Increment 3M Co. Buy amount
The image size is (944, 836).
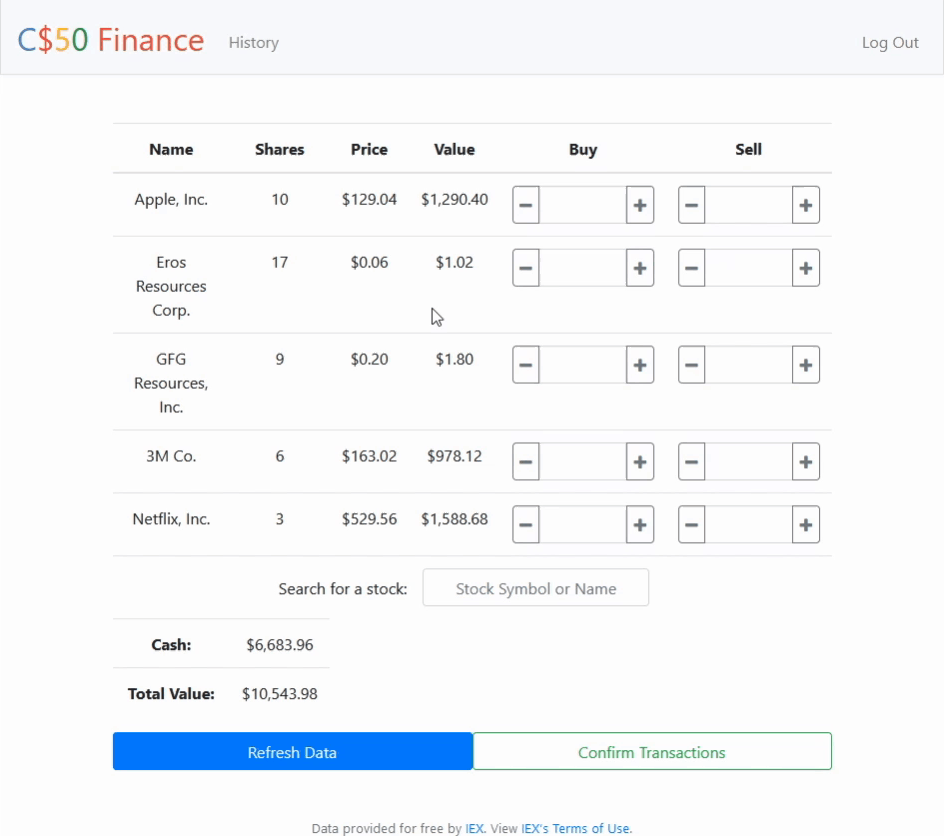point(640,462)
